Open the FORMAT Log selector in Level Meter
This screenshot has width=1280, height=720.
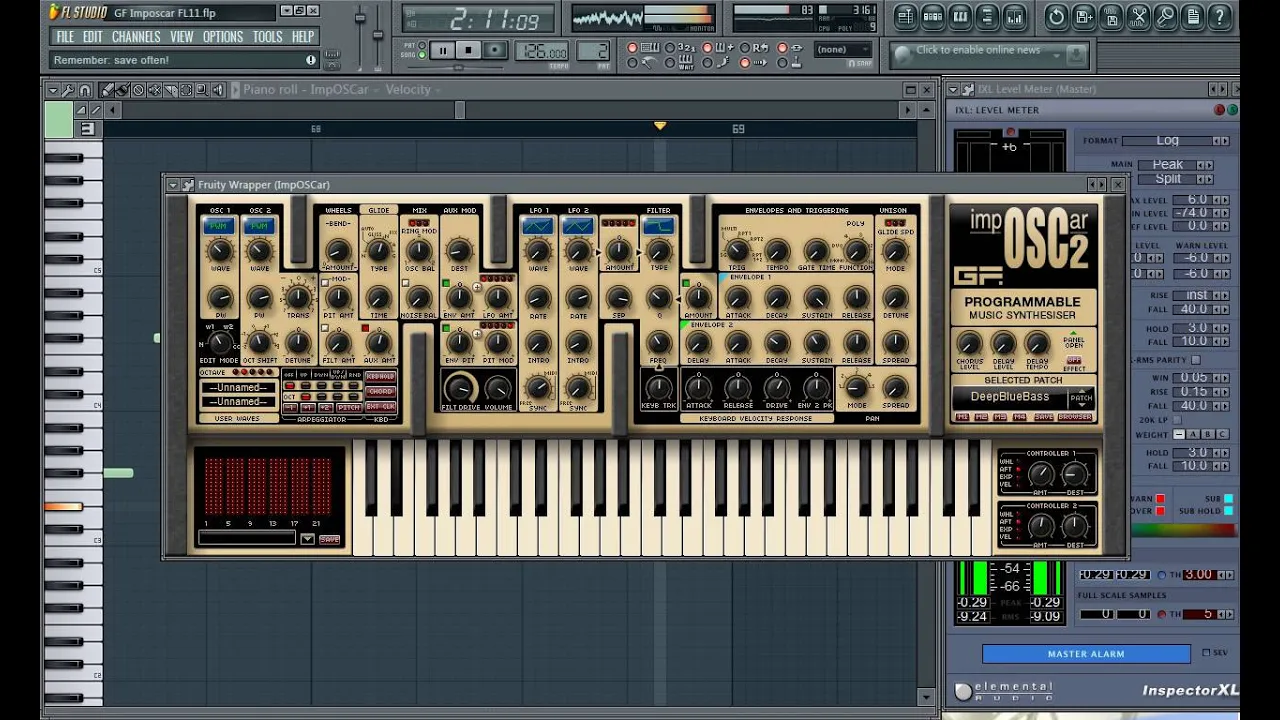1176,141
